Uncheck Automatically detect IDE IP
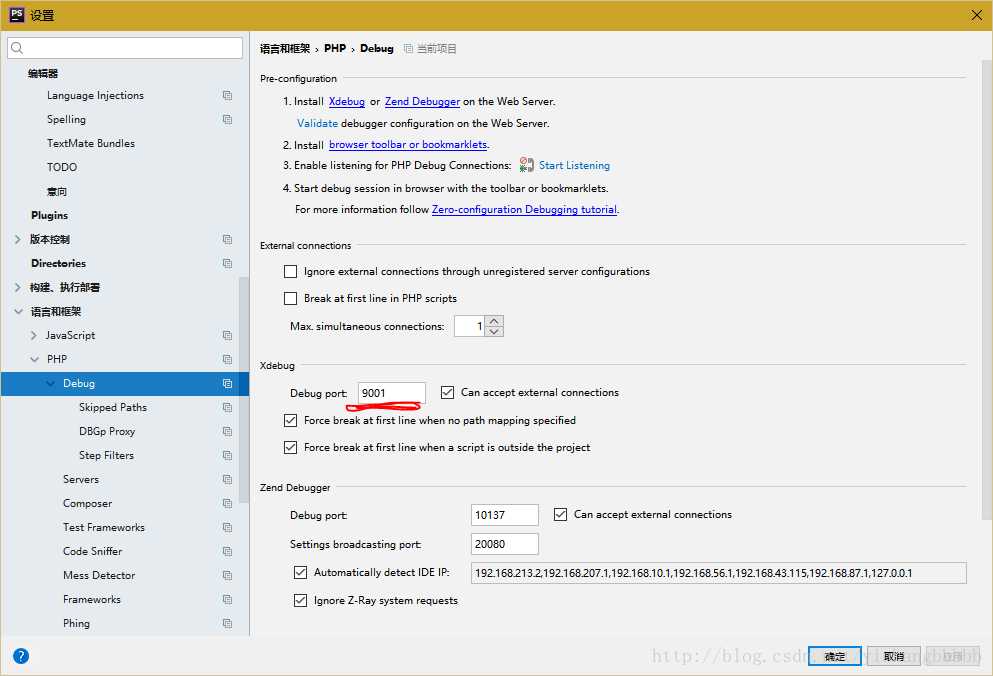The height and width of the screenshot is (676, 993). pyautogui.click(x=301, y=572)
